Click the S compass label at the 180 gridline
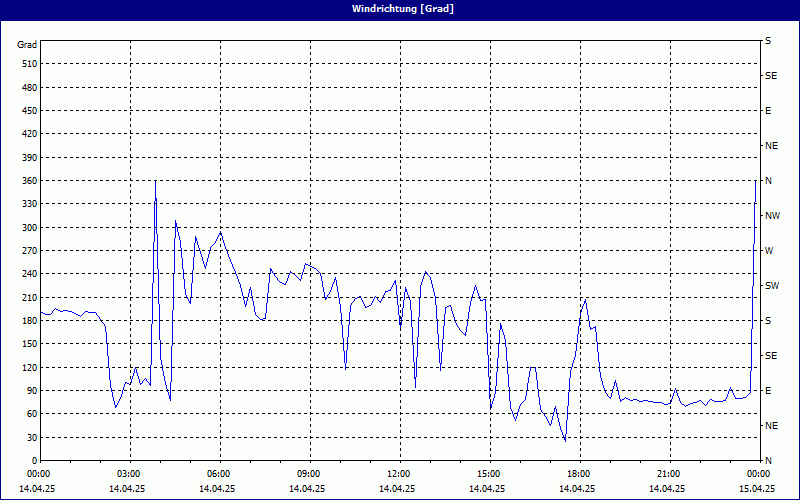 coord(768,321)
